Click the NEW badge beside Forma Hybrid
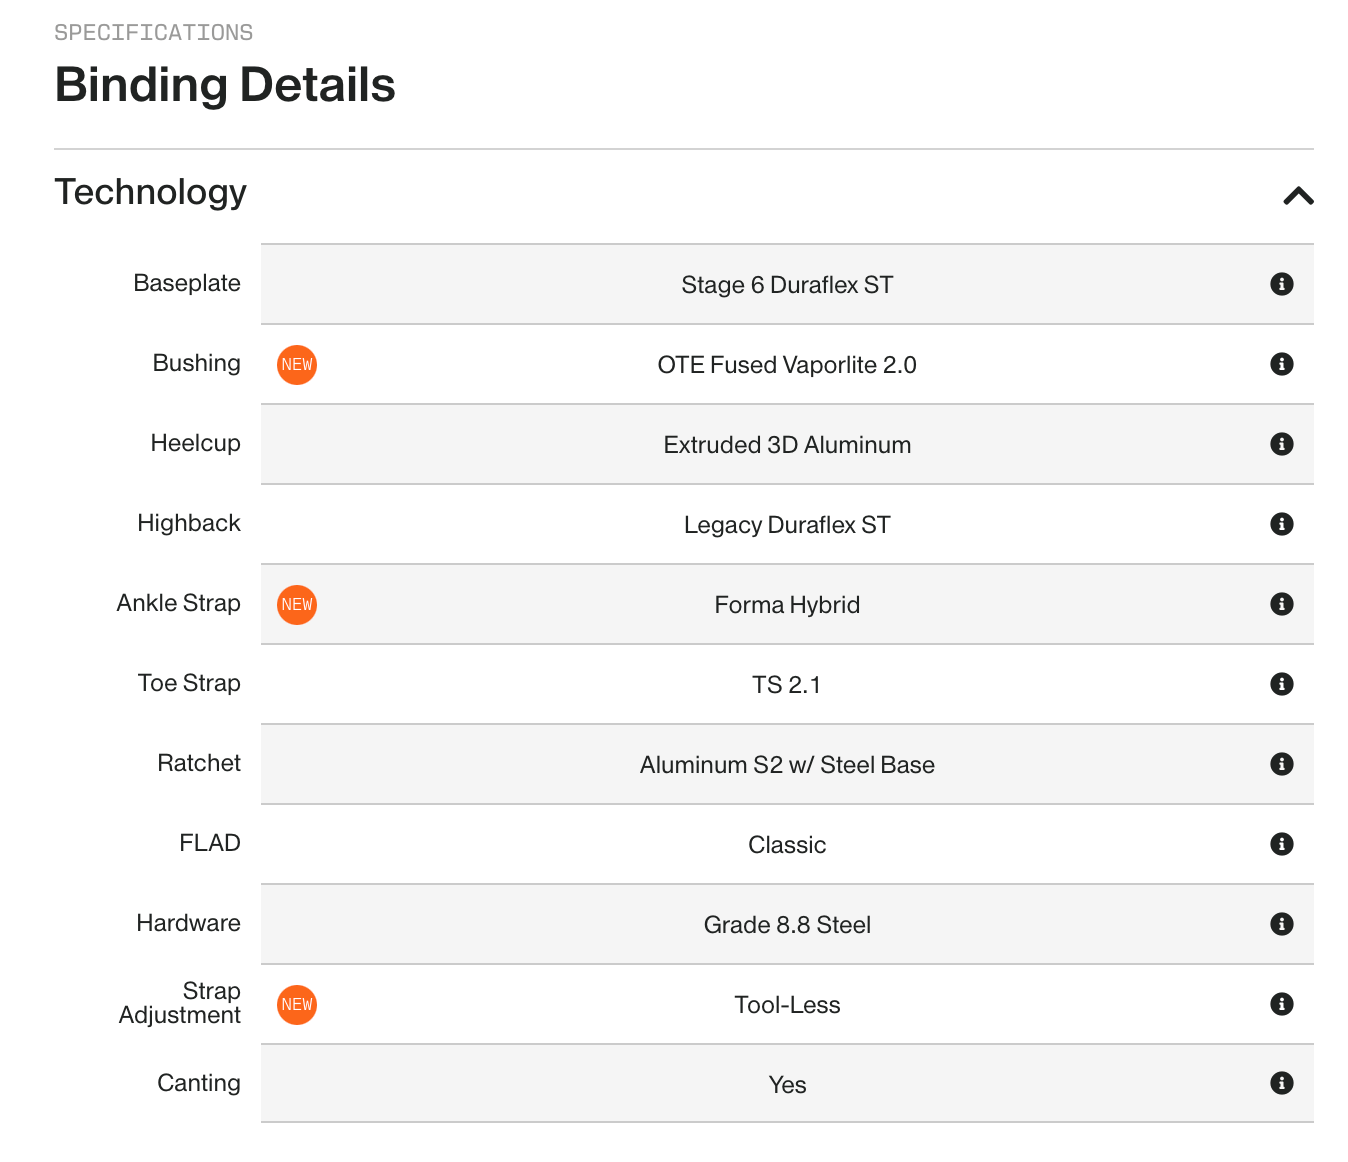Image resolution: width=1348 pixels, height=1162 pixels. (297, 605)
